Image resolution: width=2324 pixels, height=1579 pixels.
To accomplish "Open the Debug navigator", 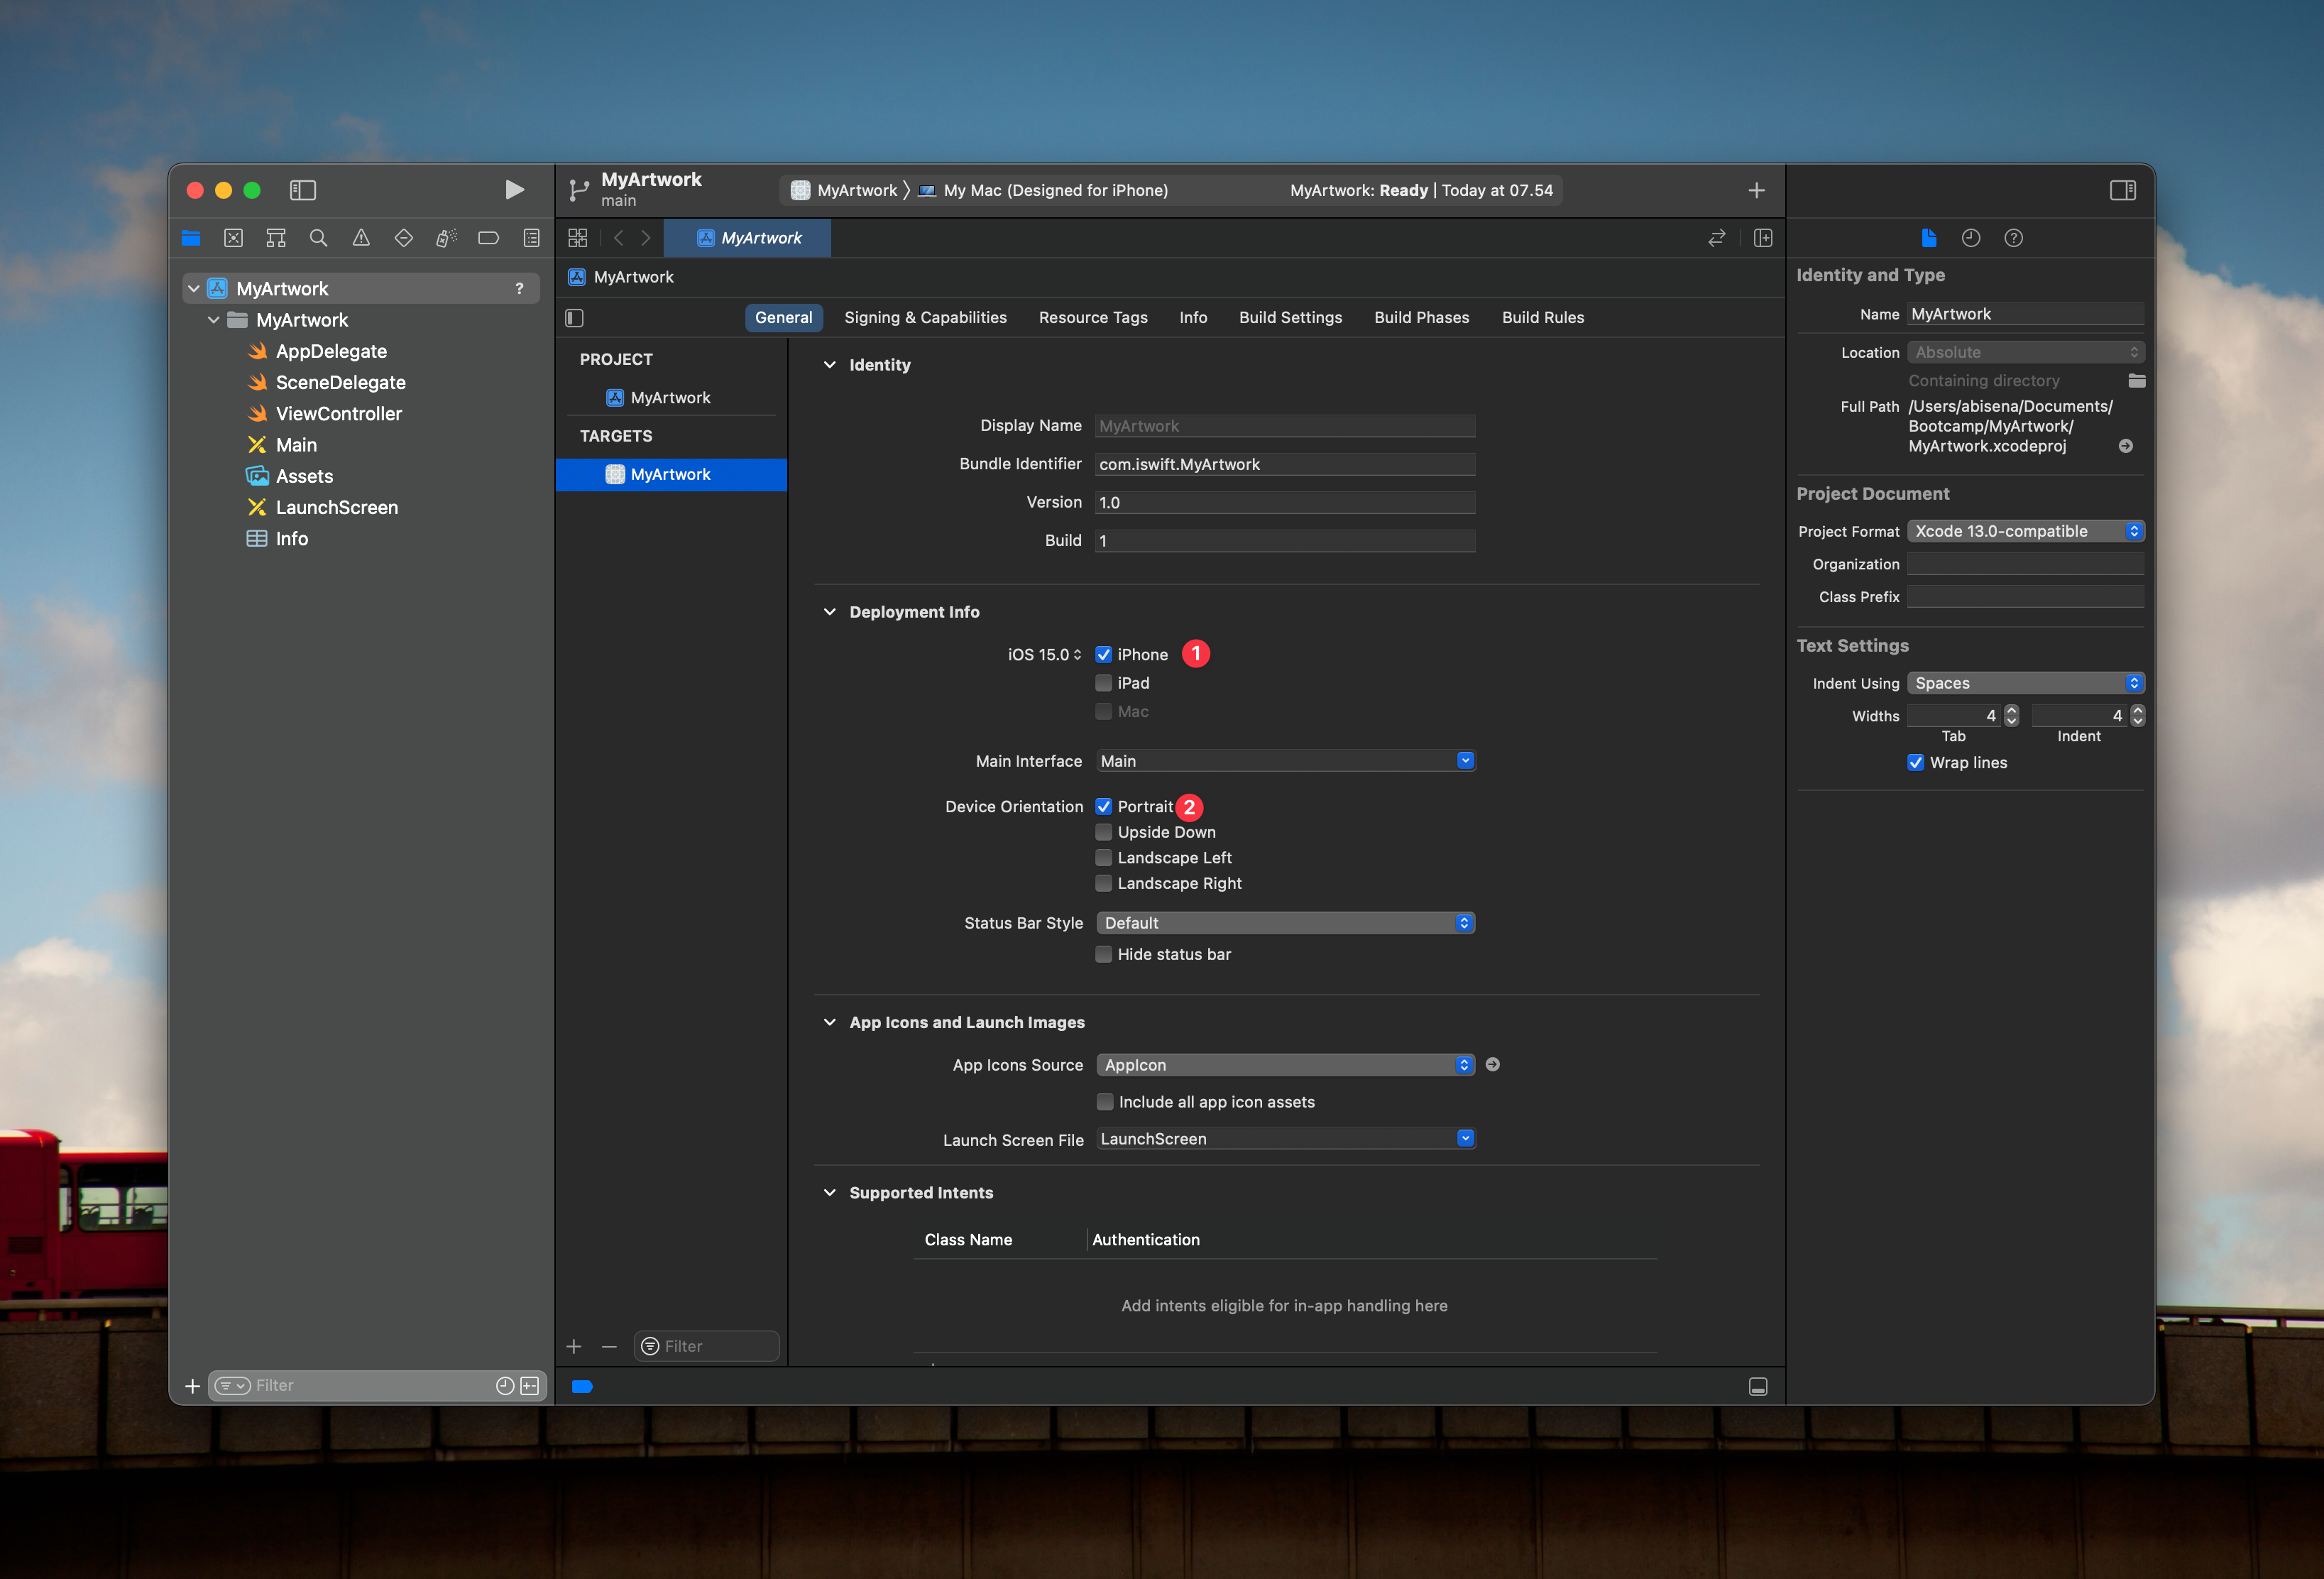I will 446,238.
